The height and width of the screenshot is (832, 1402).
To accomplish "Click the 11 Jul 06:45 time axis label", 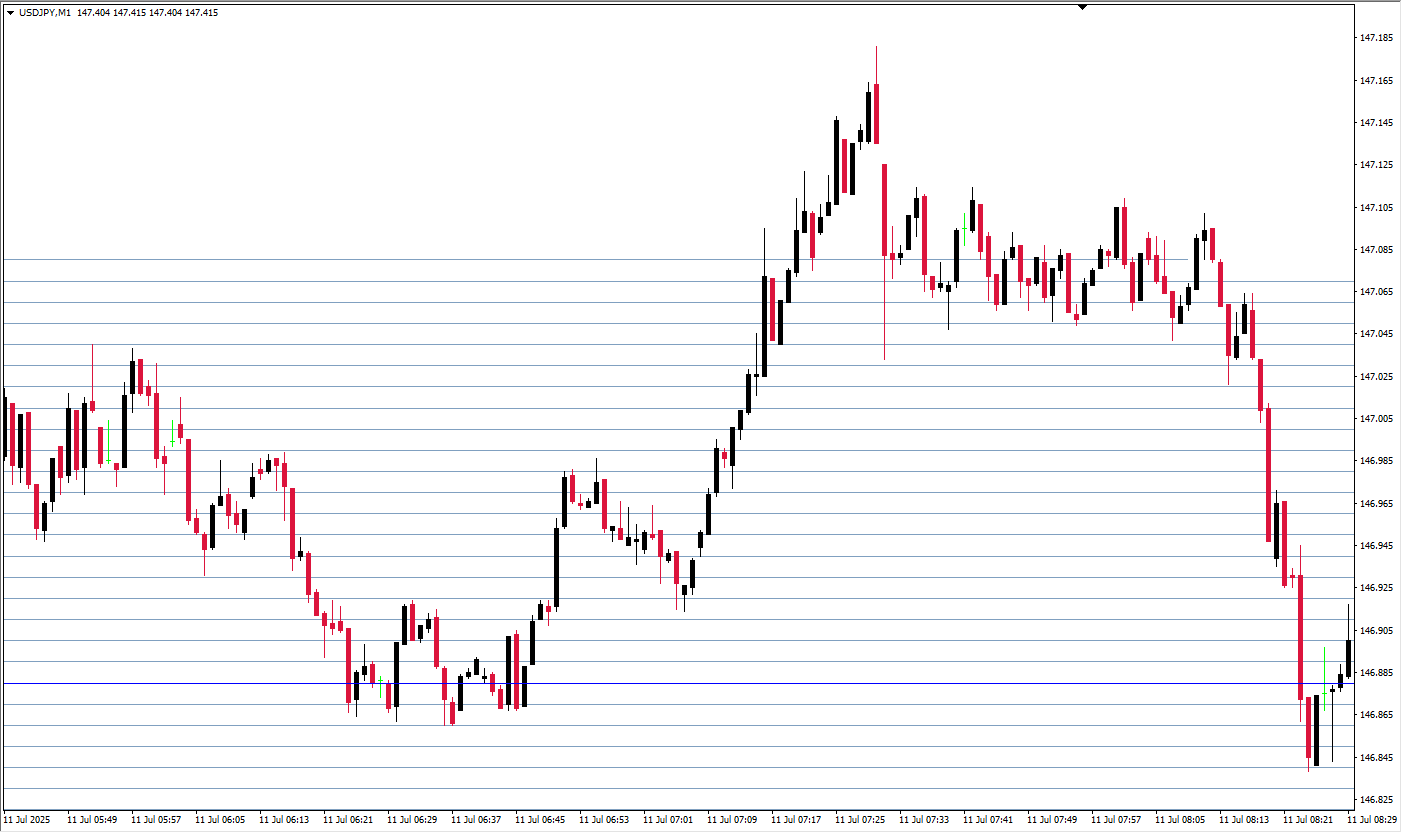I will 540,820.
